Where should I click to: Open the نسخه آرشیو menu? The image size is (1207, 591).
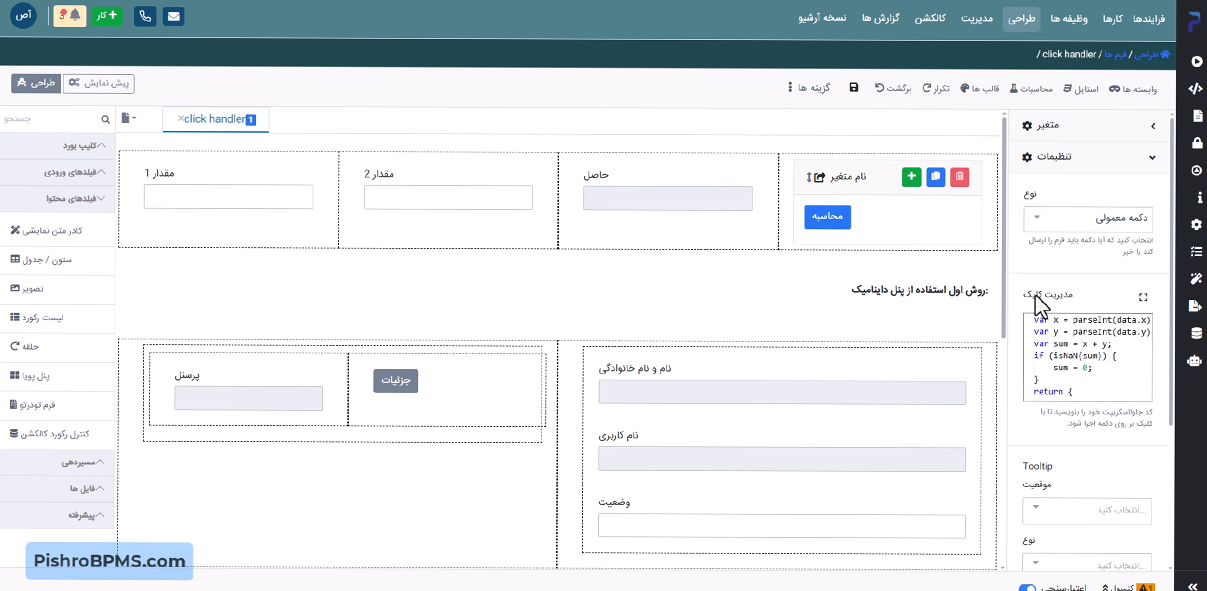click(823, 18)
